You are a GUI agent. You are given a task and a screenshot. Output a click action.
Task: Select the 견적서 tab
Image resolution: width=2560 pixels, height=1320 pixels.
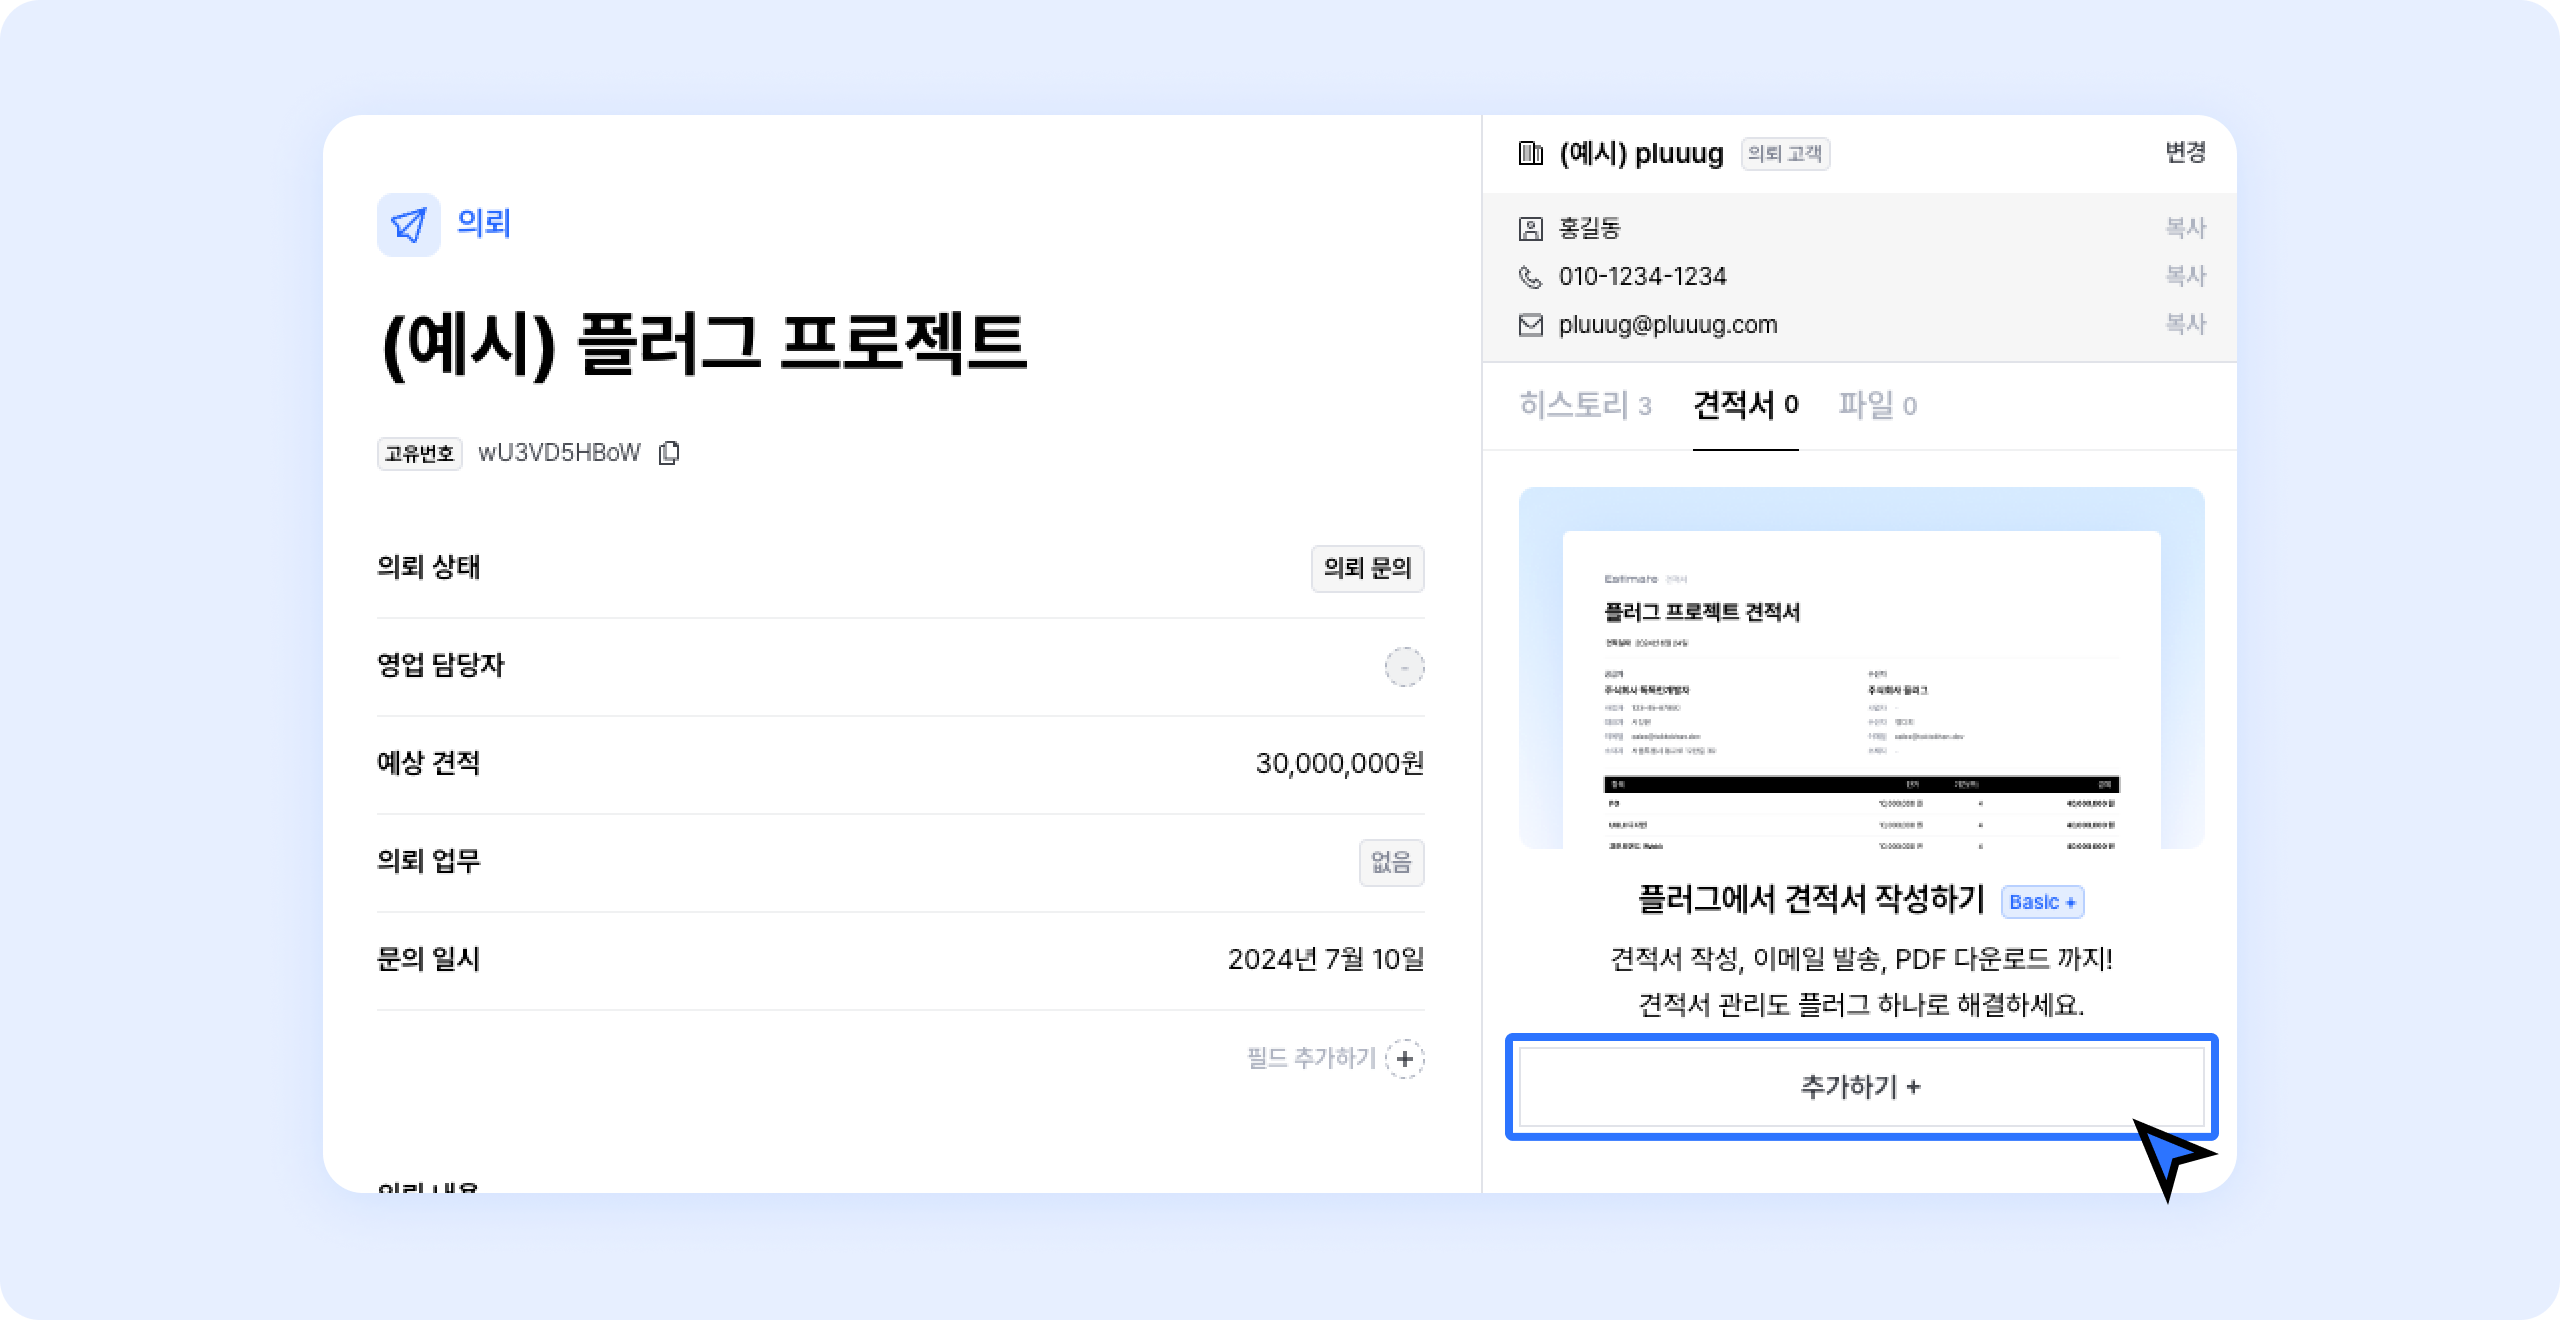[1745, 405]
